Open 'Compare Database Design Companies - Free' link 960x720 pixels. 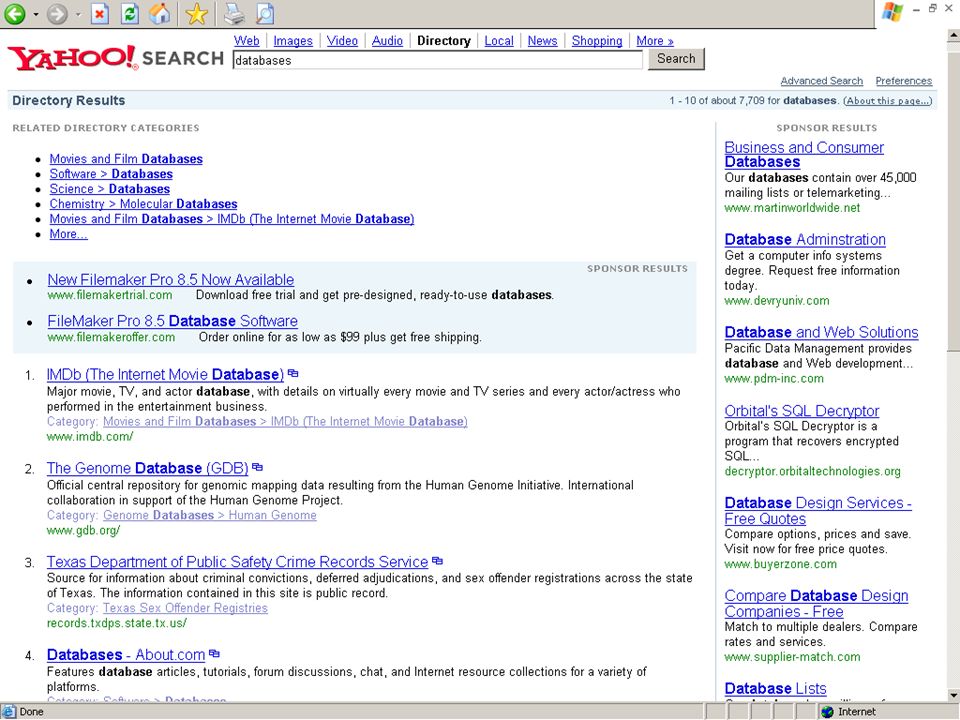click(x=816, y=604)
